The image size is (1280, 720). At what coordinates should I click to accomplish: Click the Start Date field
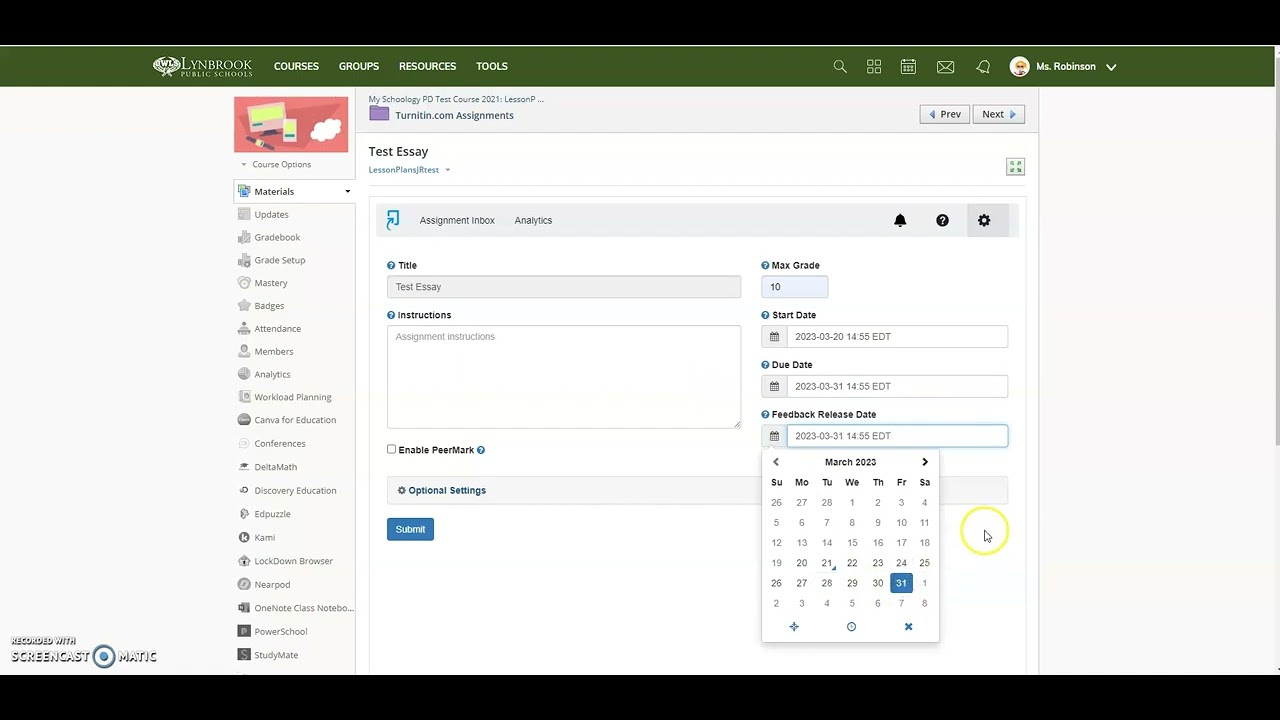tap(897, 337)
